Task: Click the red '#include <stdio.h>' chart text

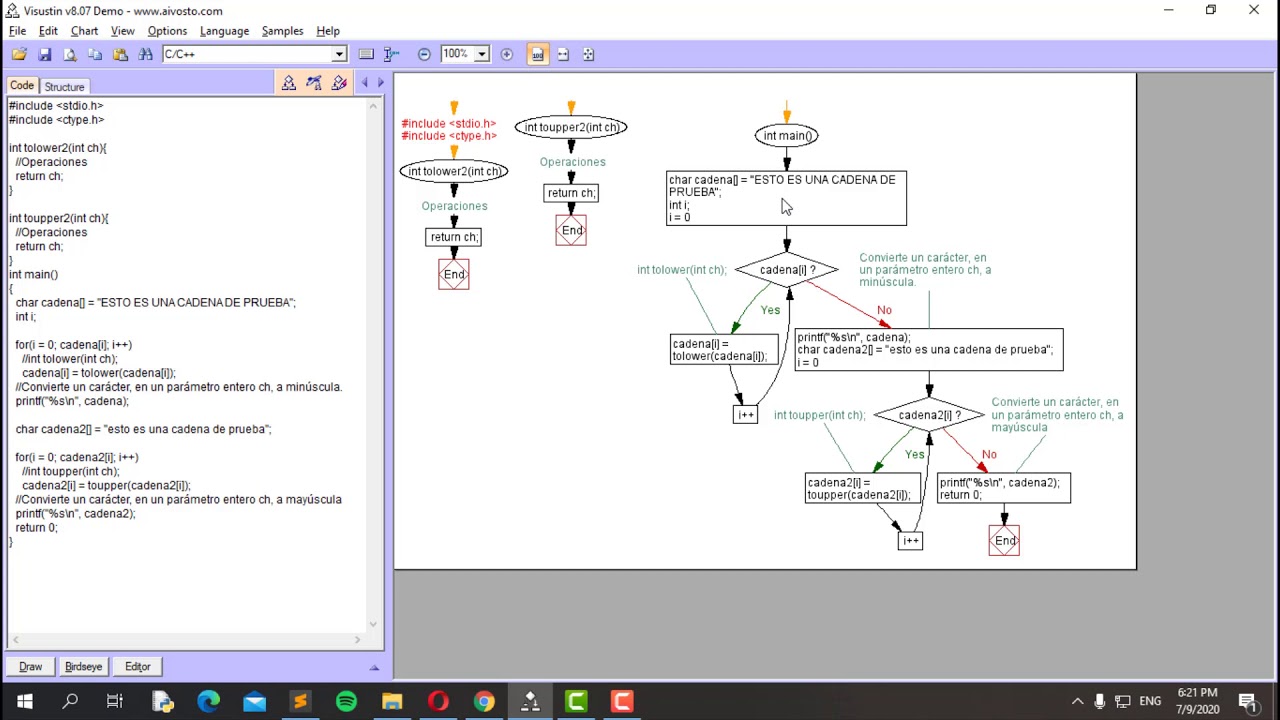Action: pyautogui.click(x=448, y=124)
